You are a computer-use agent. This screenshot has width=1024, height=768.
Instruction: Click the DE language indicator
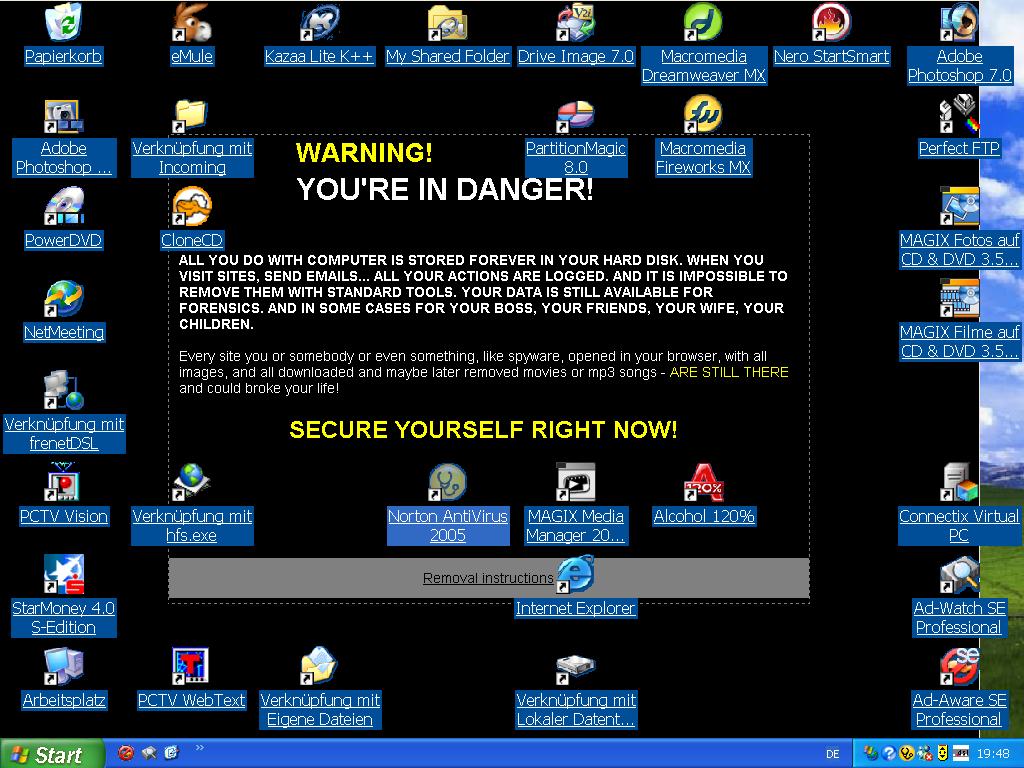point(833,754)
